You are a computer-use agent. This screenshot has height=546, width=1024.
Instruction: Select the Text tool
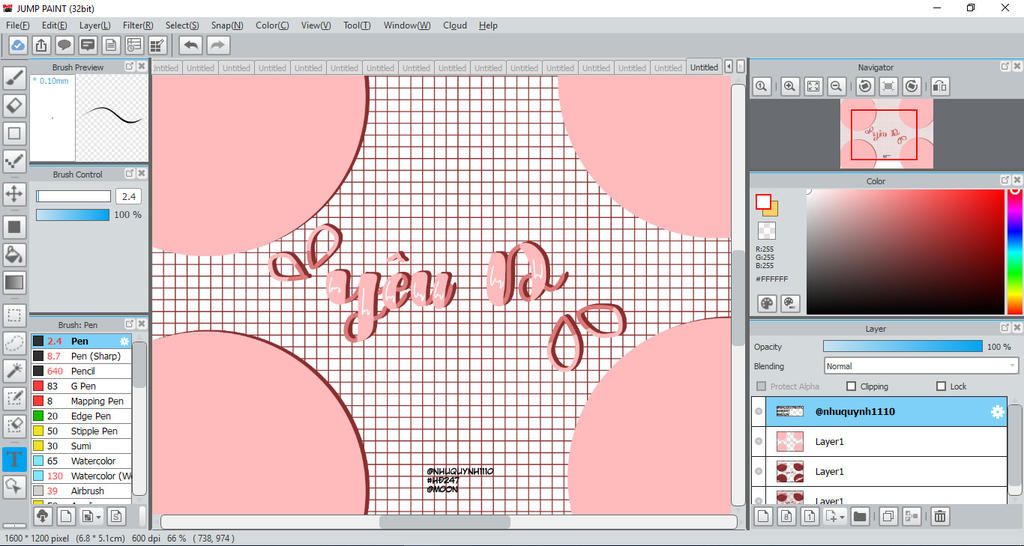pos(14,458)
